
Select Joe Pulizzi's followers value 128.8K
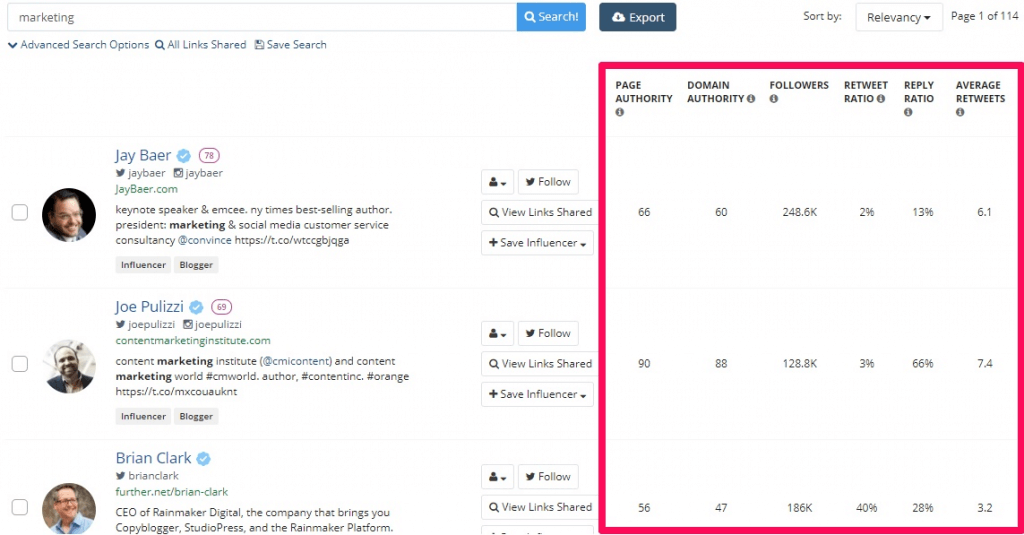pyautogui.click(x=799, y=364)
